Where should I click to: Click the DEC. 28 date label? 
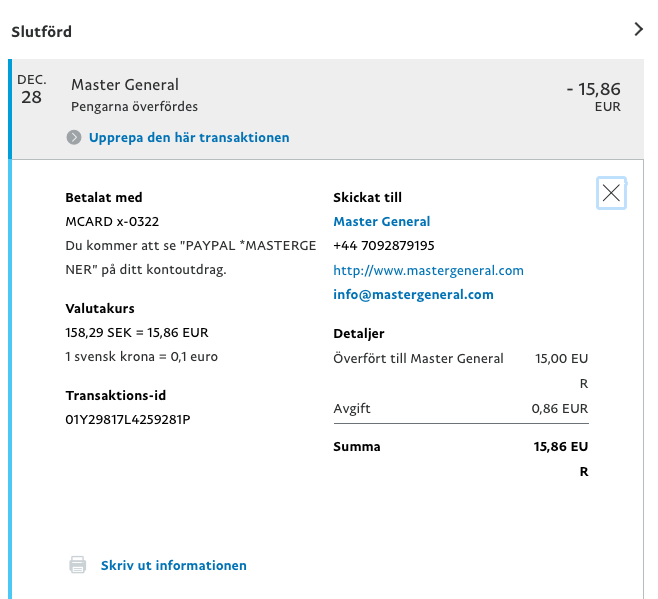[31, 89]
